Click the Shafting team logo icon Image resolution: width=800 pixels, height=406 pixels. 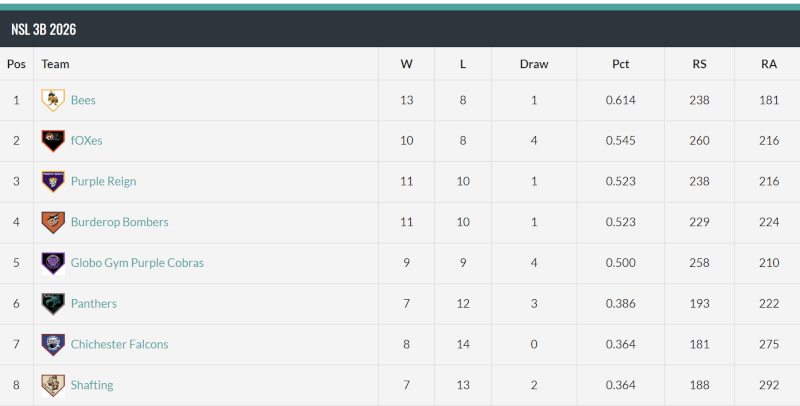[53, 385]
